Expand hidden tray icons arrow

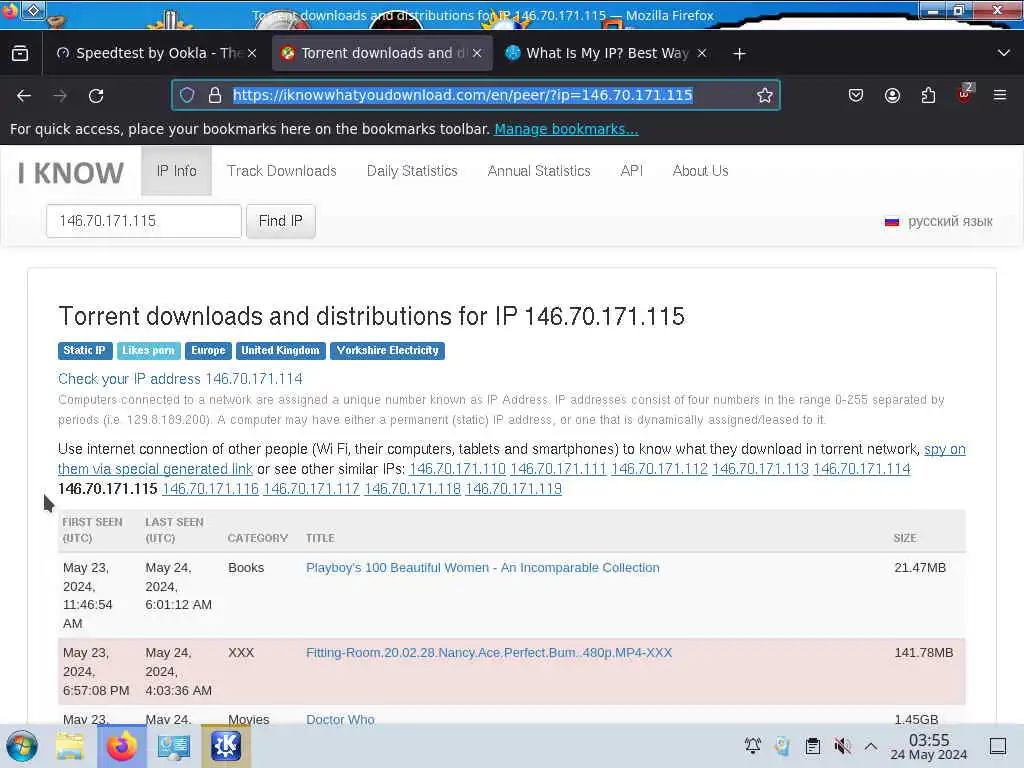point(871,746)
